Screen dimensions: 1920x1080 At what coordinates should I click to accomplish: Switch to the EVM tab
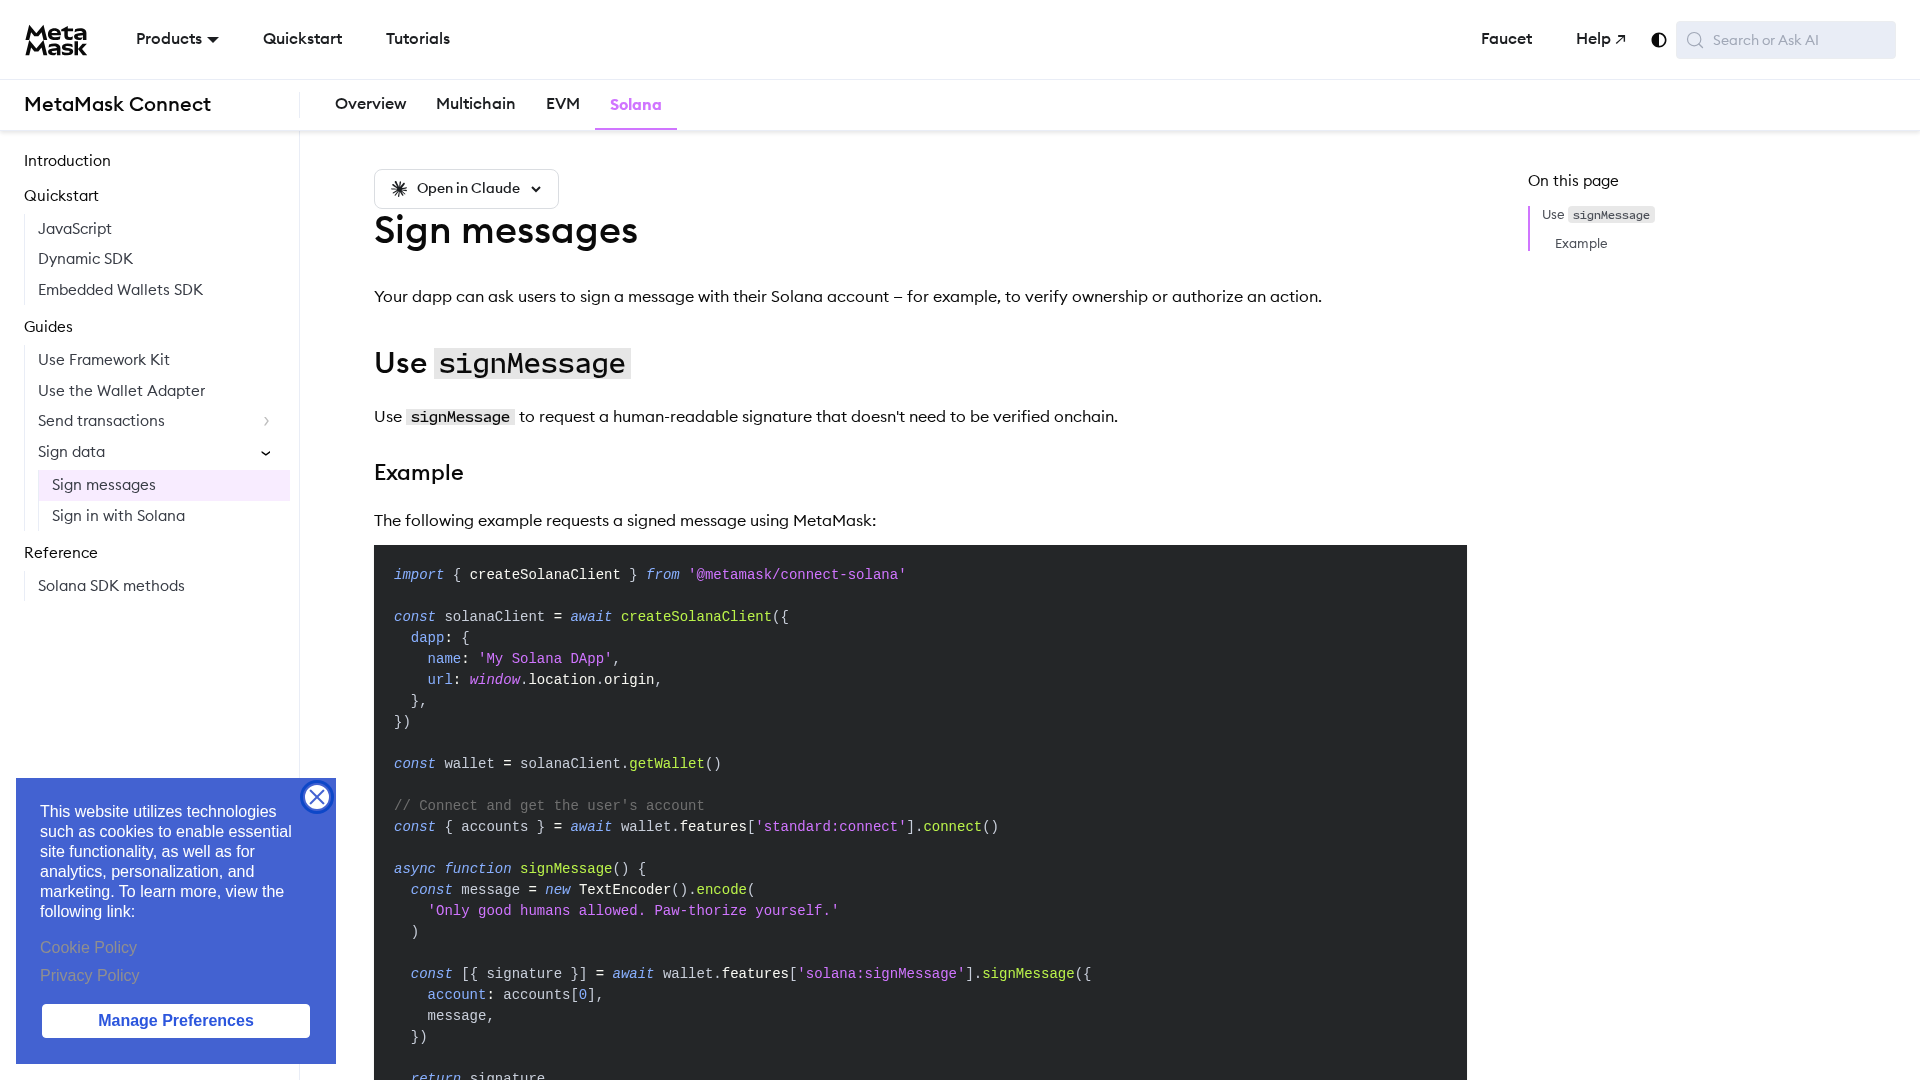point(563,104)
